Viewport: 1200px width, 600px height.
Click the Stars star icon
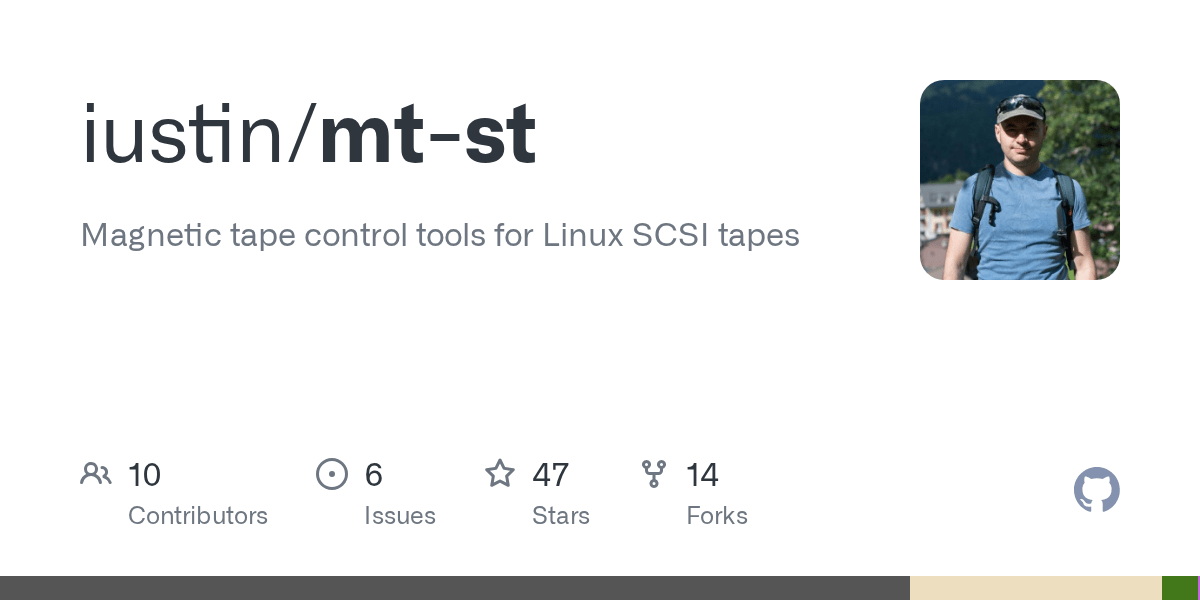[500, 474]
